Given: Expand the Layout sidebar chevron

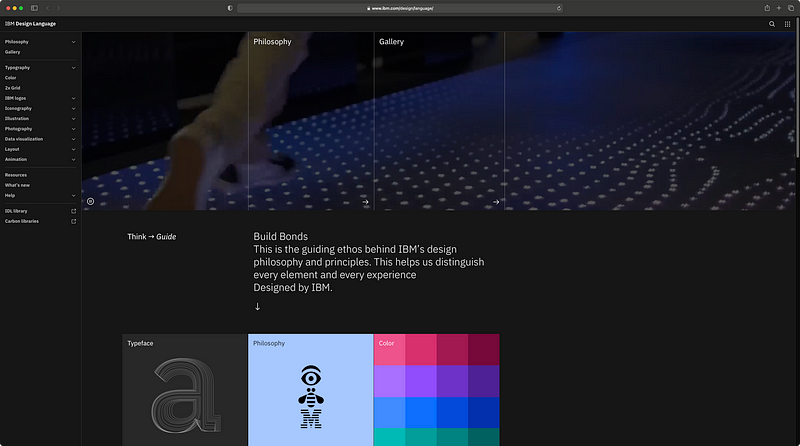Looking at the screenshot, I should [73, 150].
